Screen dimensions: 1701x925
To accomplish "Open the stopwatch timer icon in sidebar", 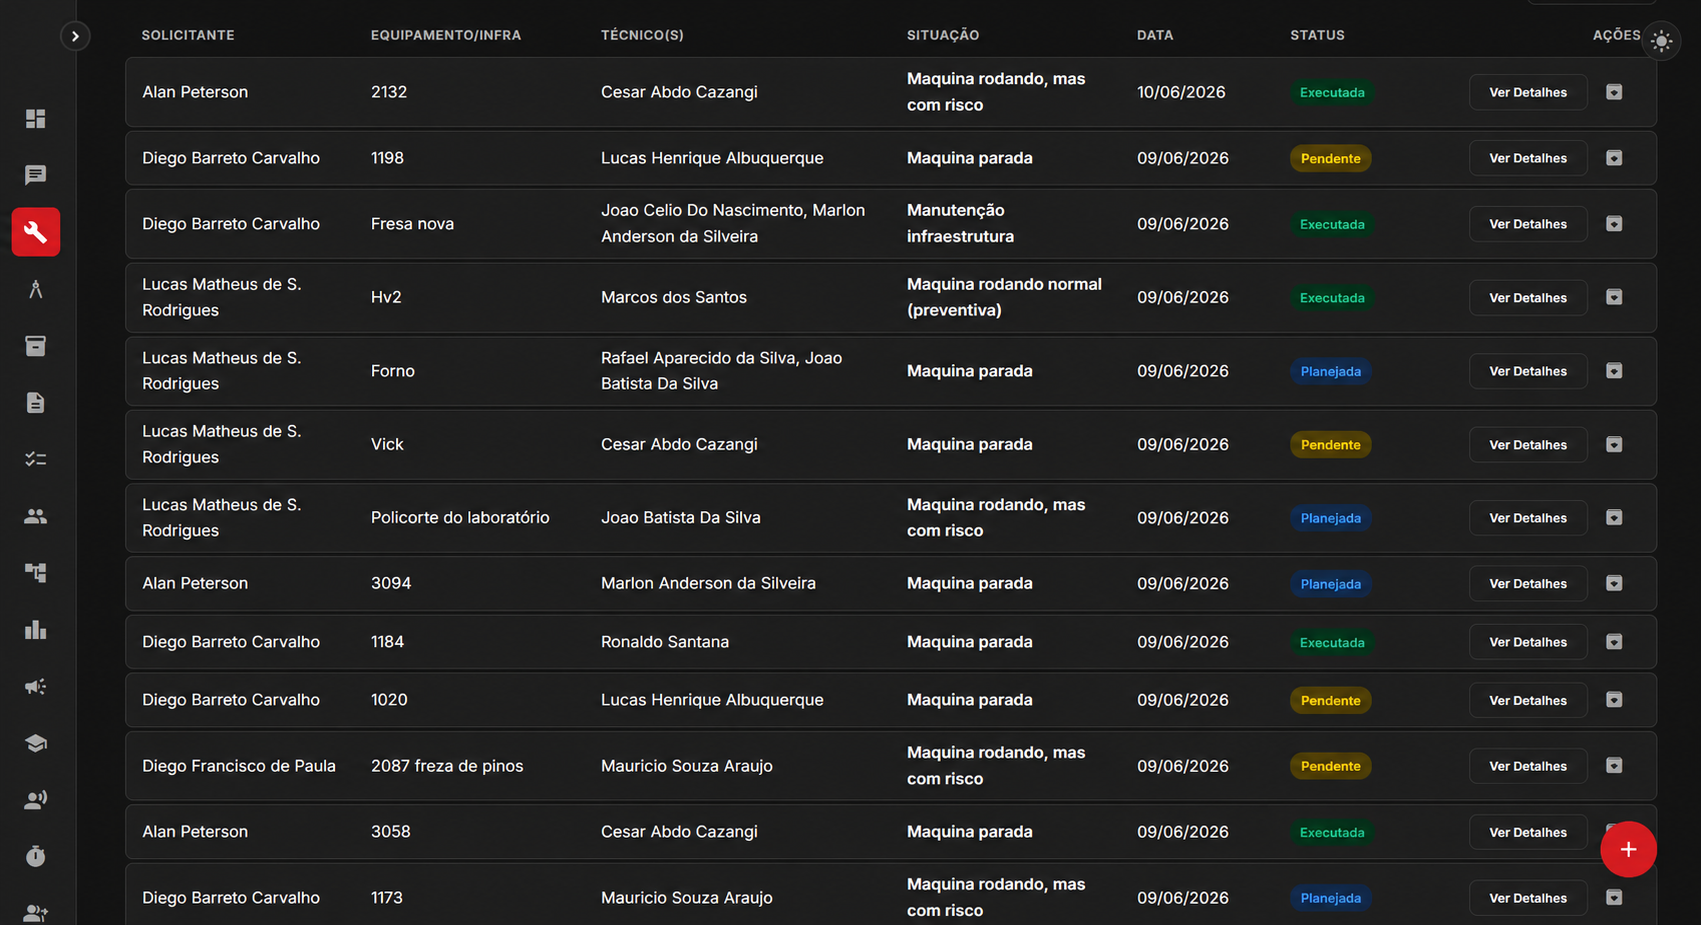I will pyautogui.click(x=36, y=857).
